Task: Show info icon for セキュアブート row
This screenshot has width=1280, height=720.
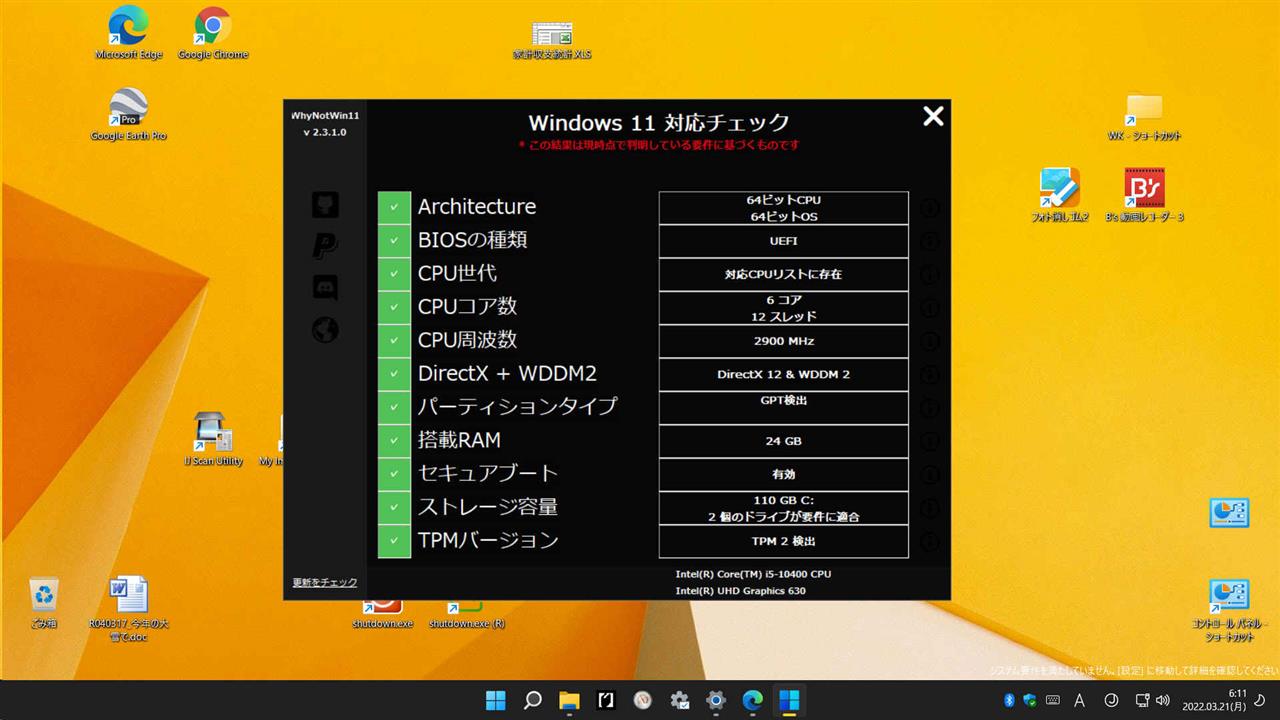Action: point(929,474)
